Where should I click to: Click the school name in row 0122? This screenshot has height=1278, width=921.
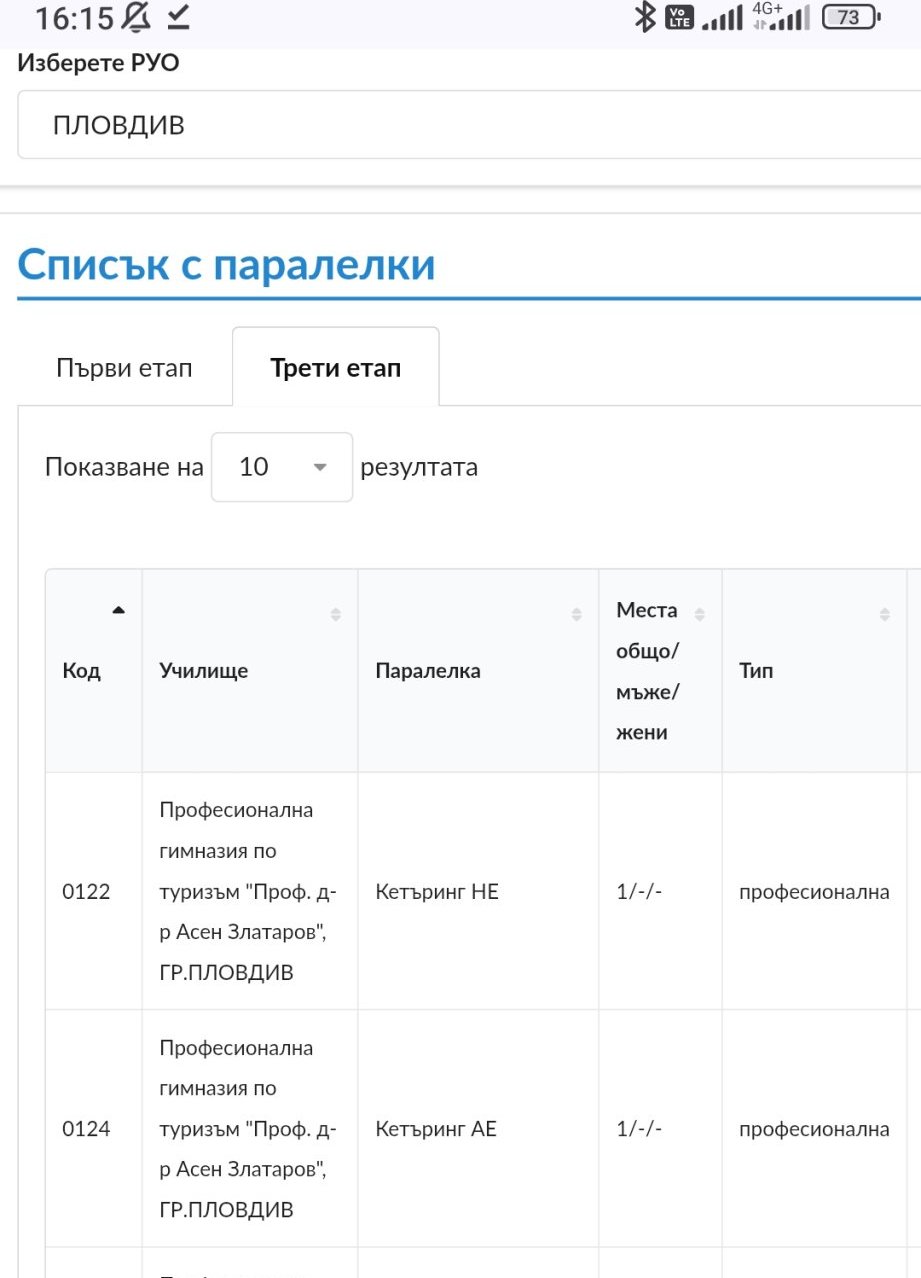click(248, 891)
